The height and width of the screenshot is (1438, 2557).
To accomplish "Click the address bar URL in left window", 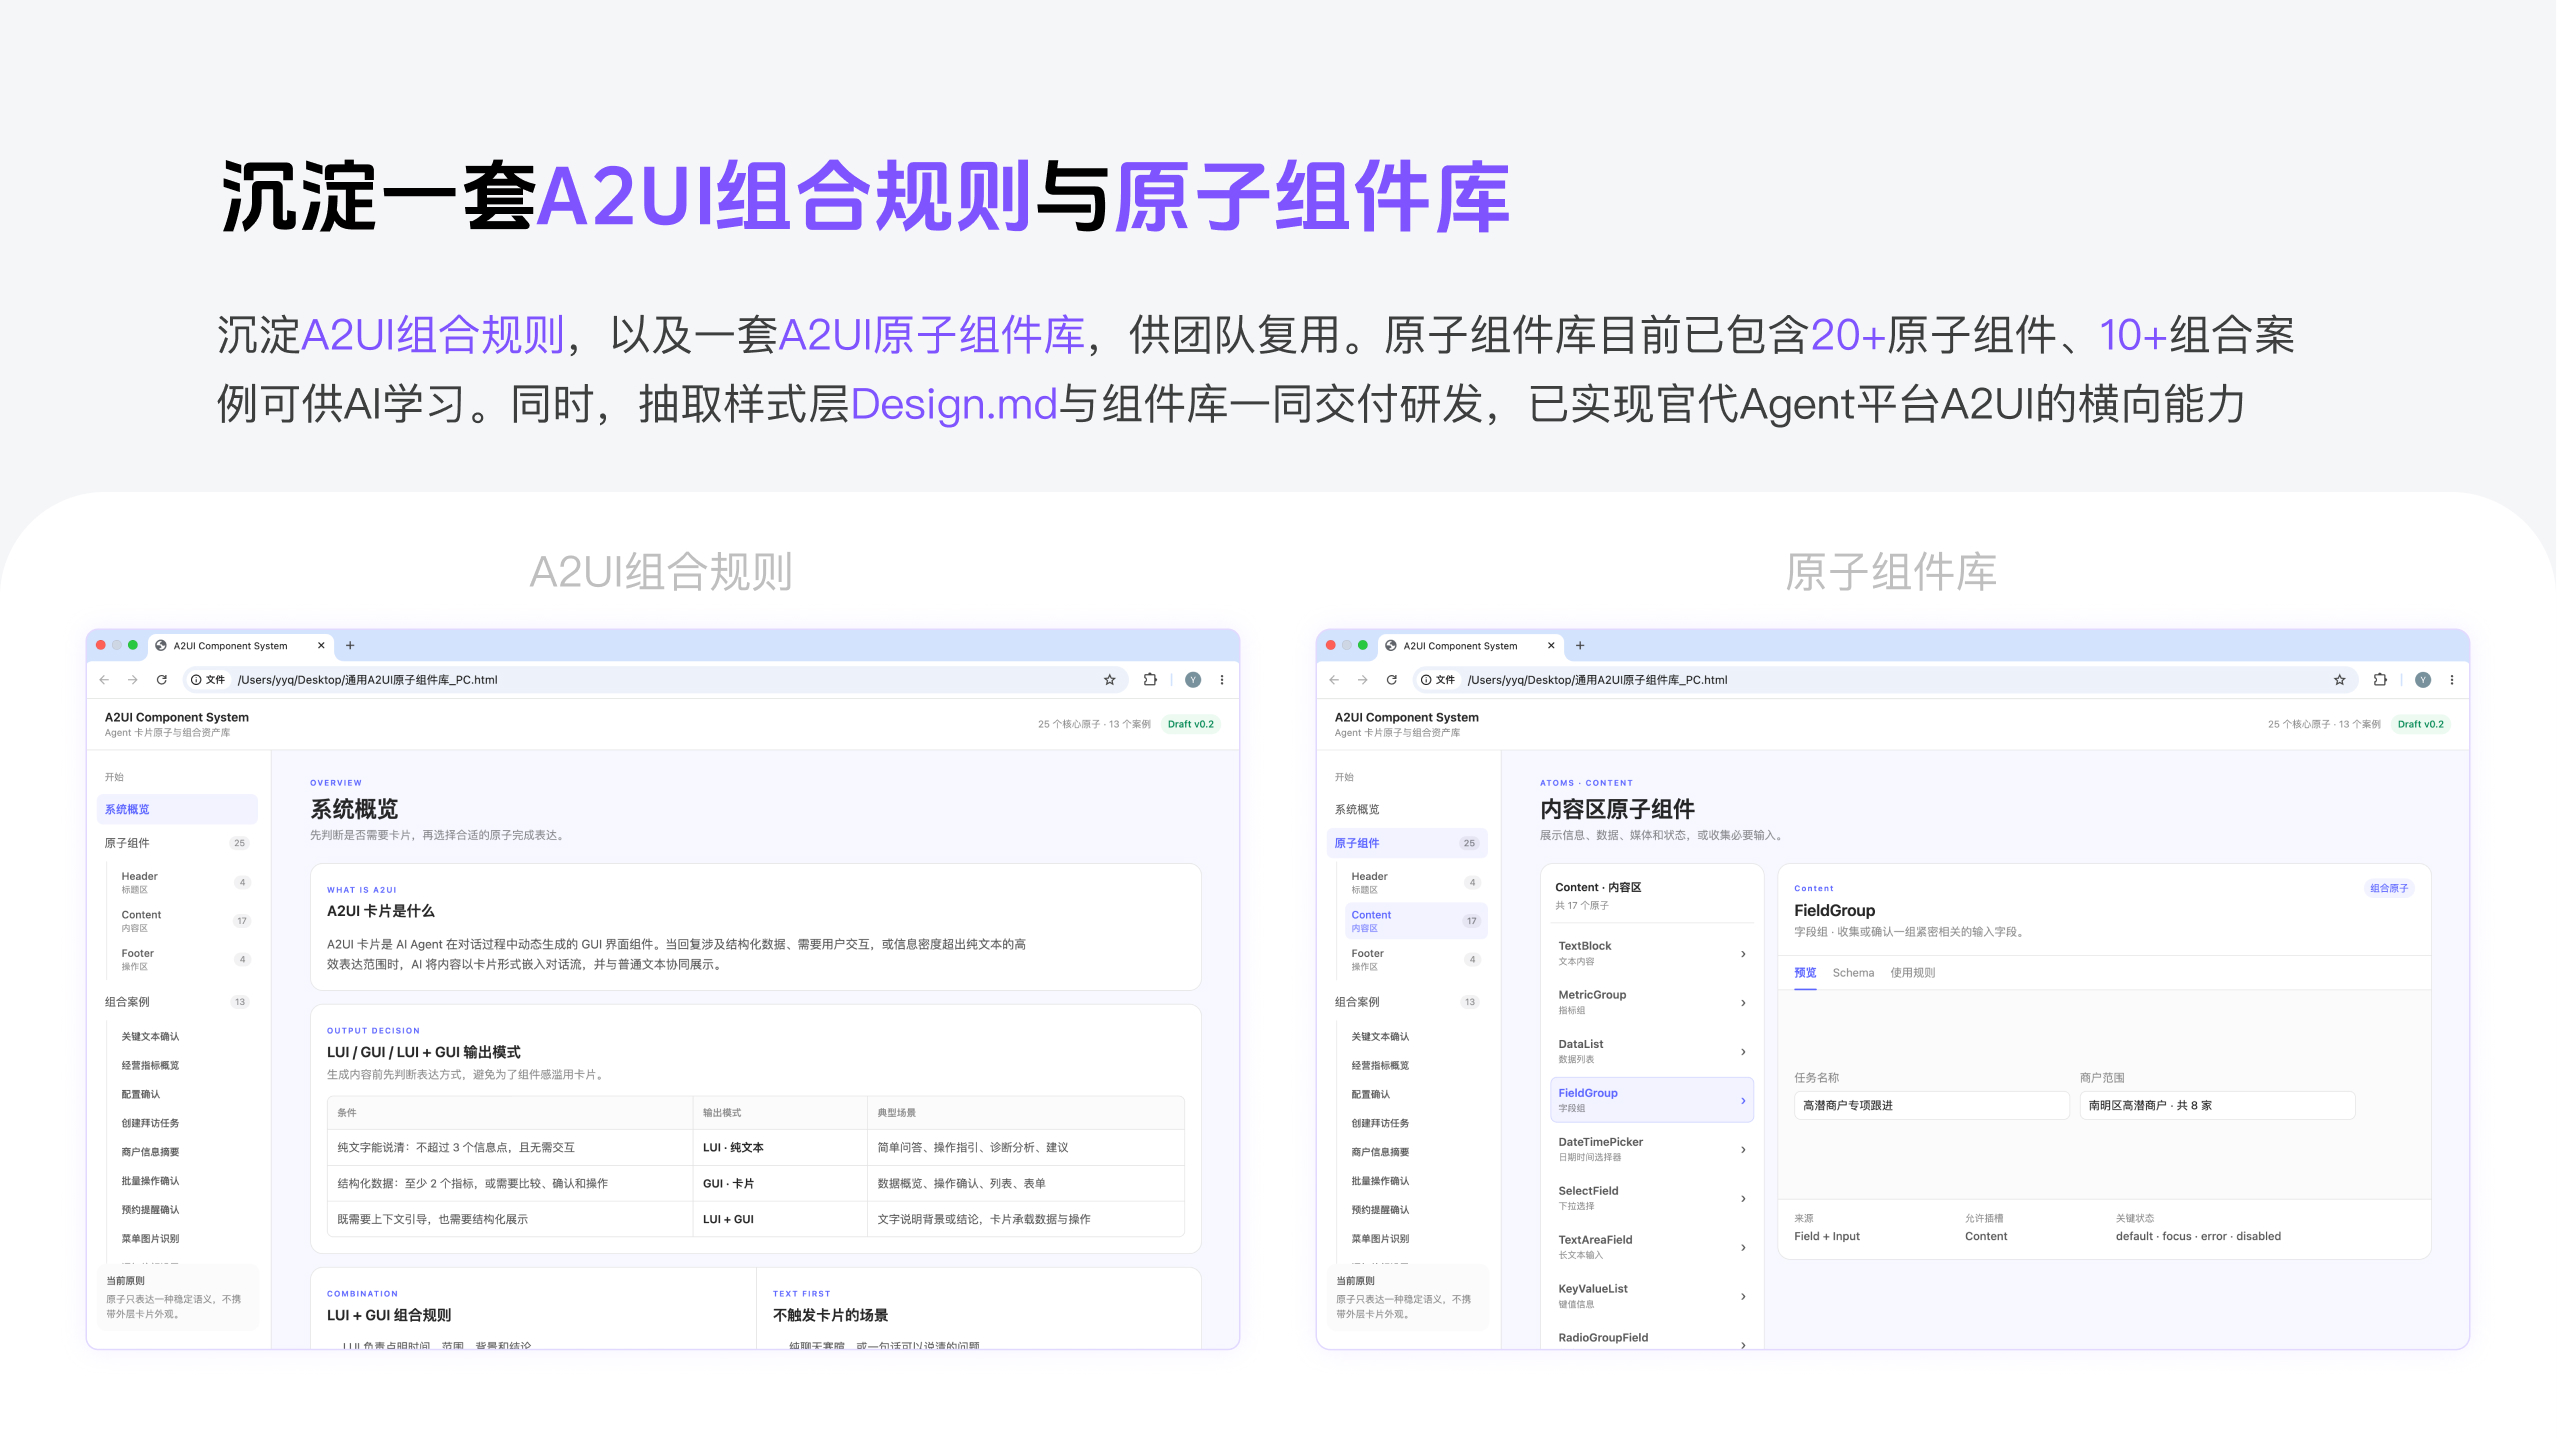I will [367, 680].
